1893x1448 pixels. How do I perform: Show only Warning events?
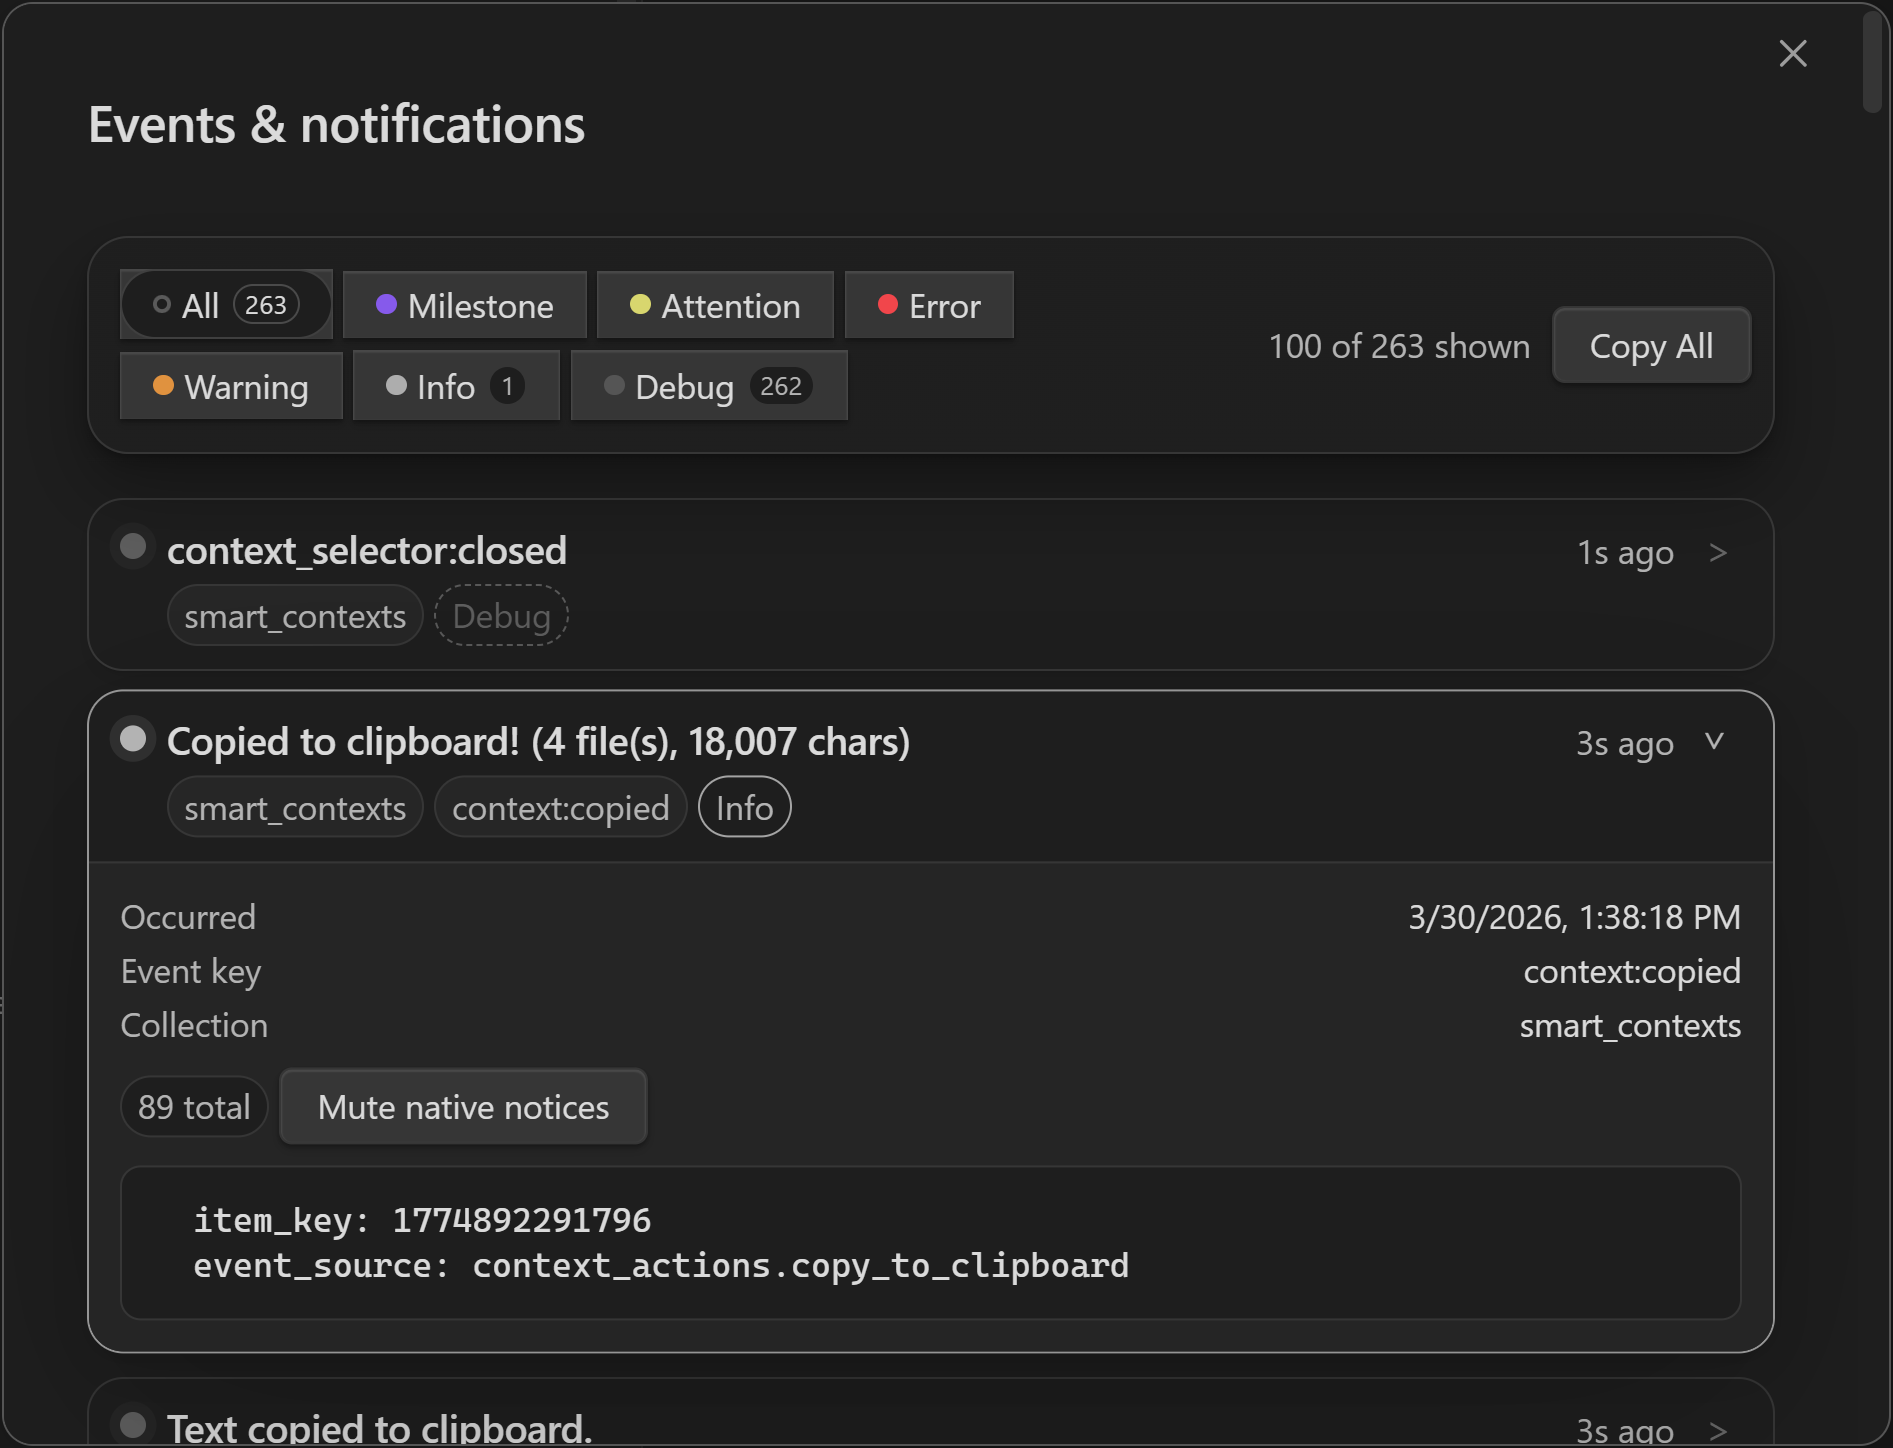(230, 386)
